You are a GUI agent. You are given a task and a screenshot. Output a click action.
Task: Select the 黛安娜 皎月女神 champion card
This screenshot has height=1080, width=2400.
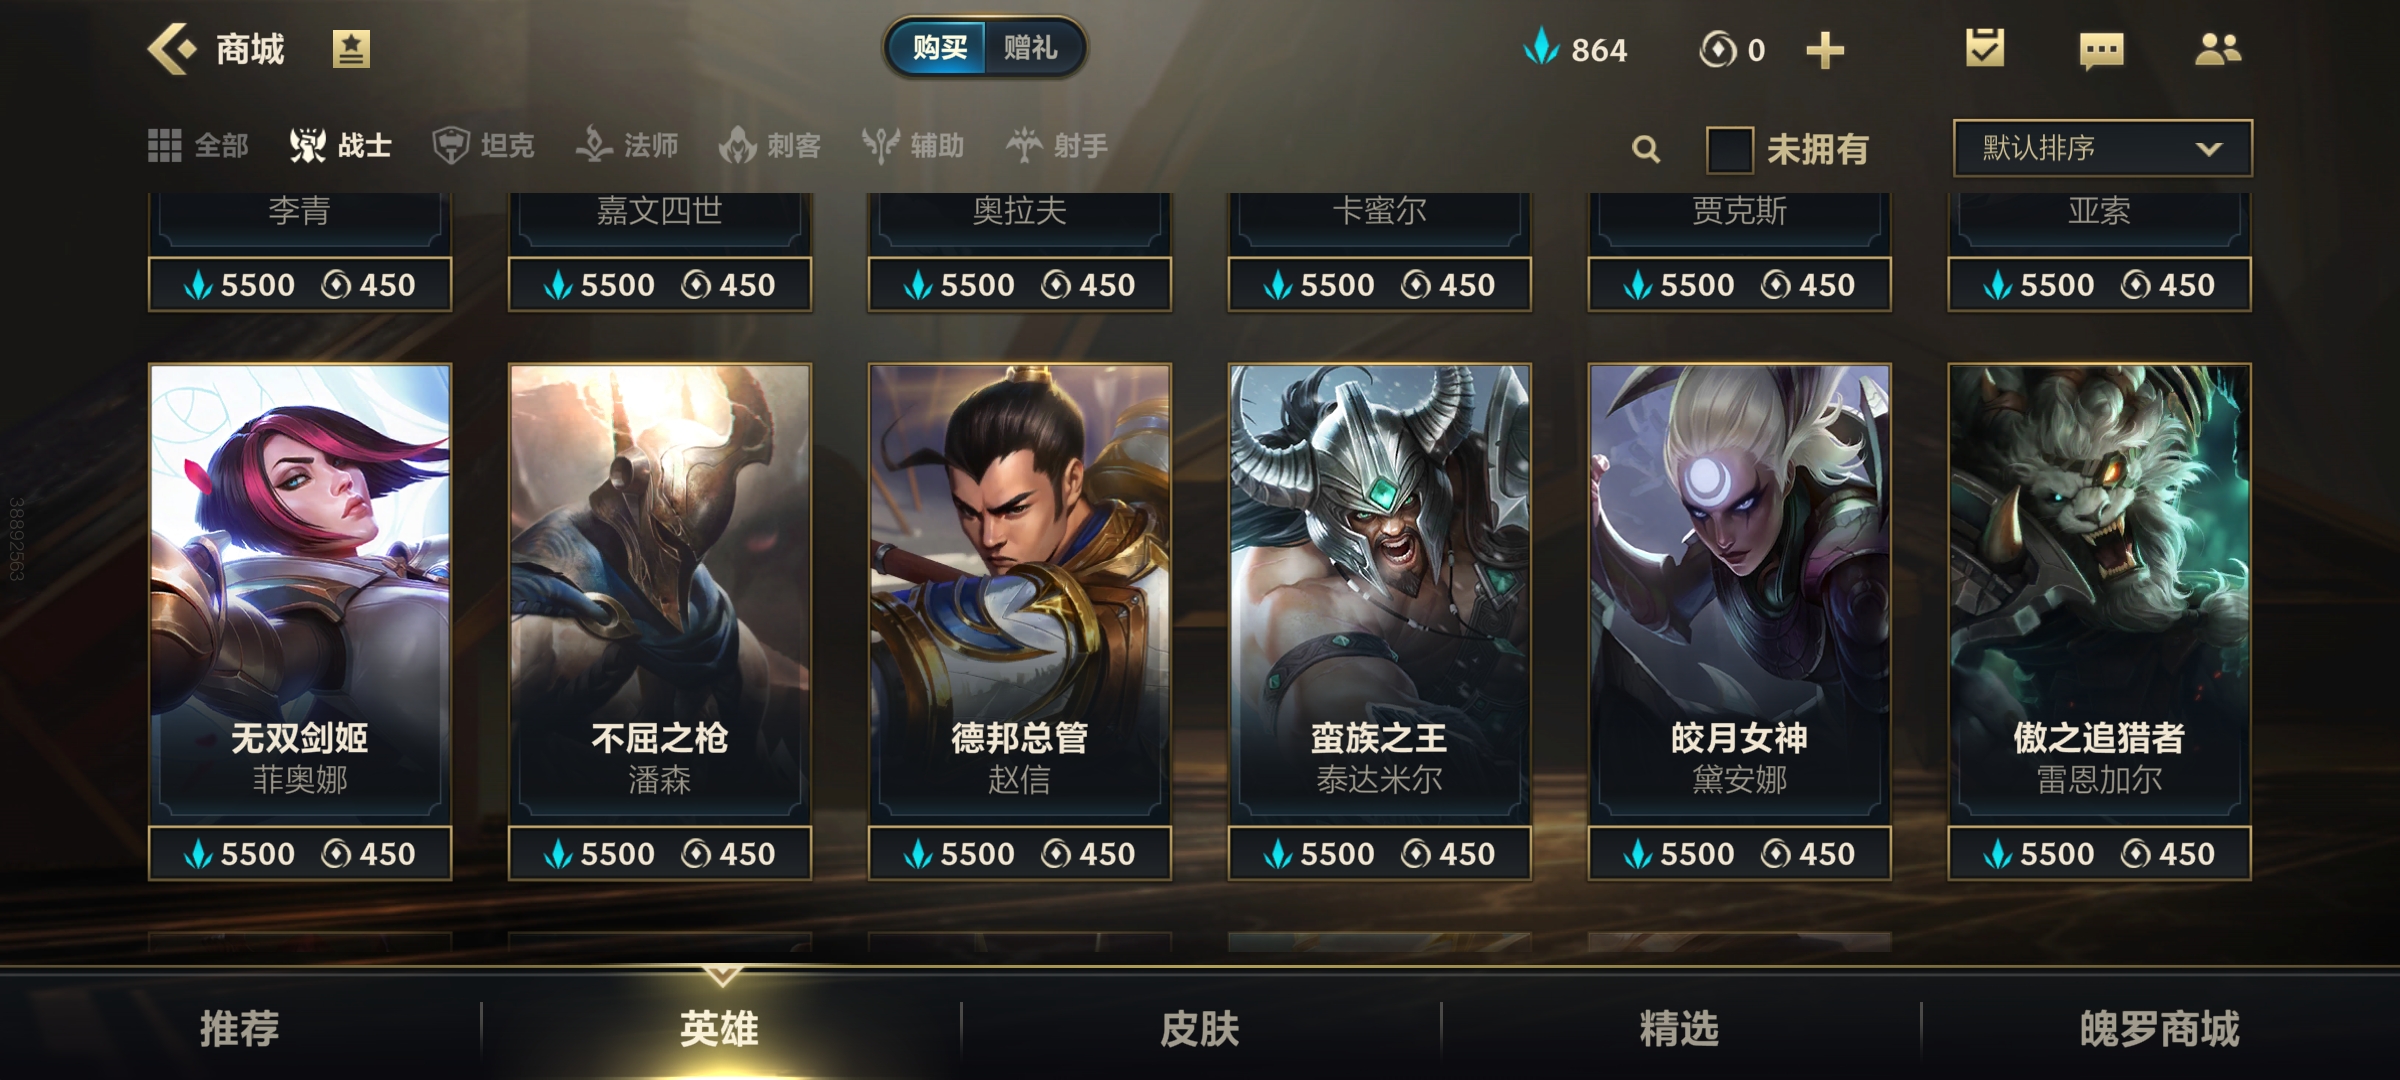tap(1740, 593)
